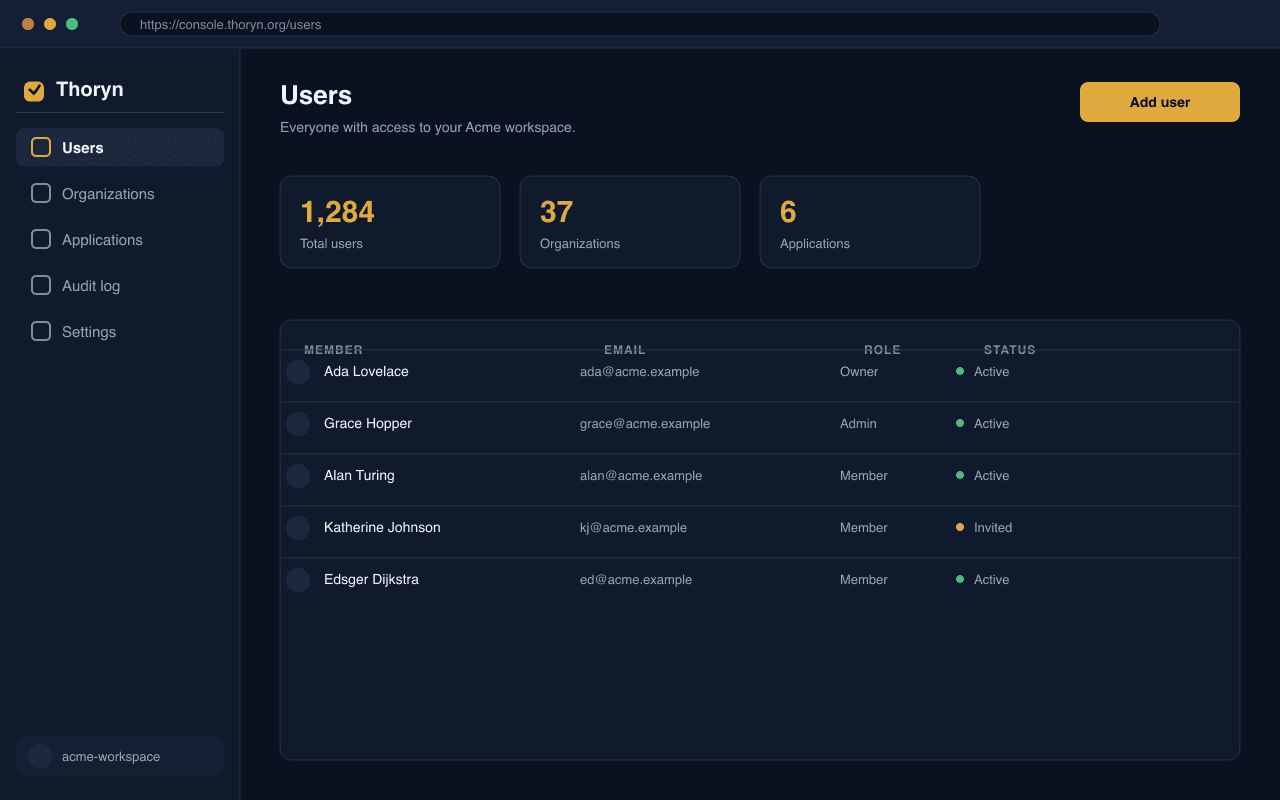1280x800 pixels.
Task: Click the Audit log sidebar icon
Action: (x=41, y=285)
